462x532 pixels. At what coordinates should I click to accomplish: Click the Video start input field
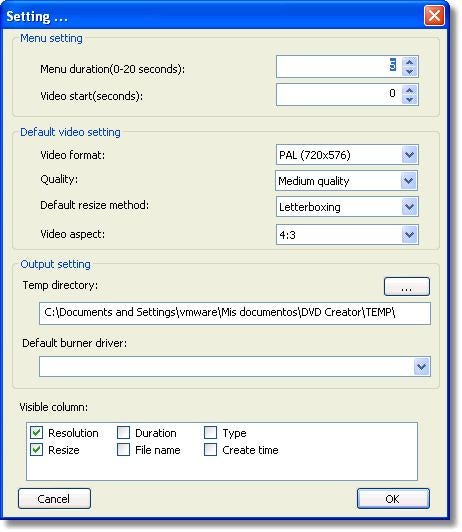tap(339, 95)
